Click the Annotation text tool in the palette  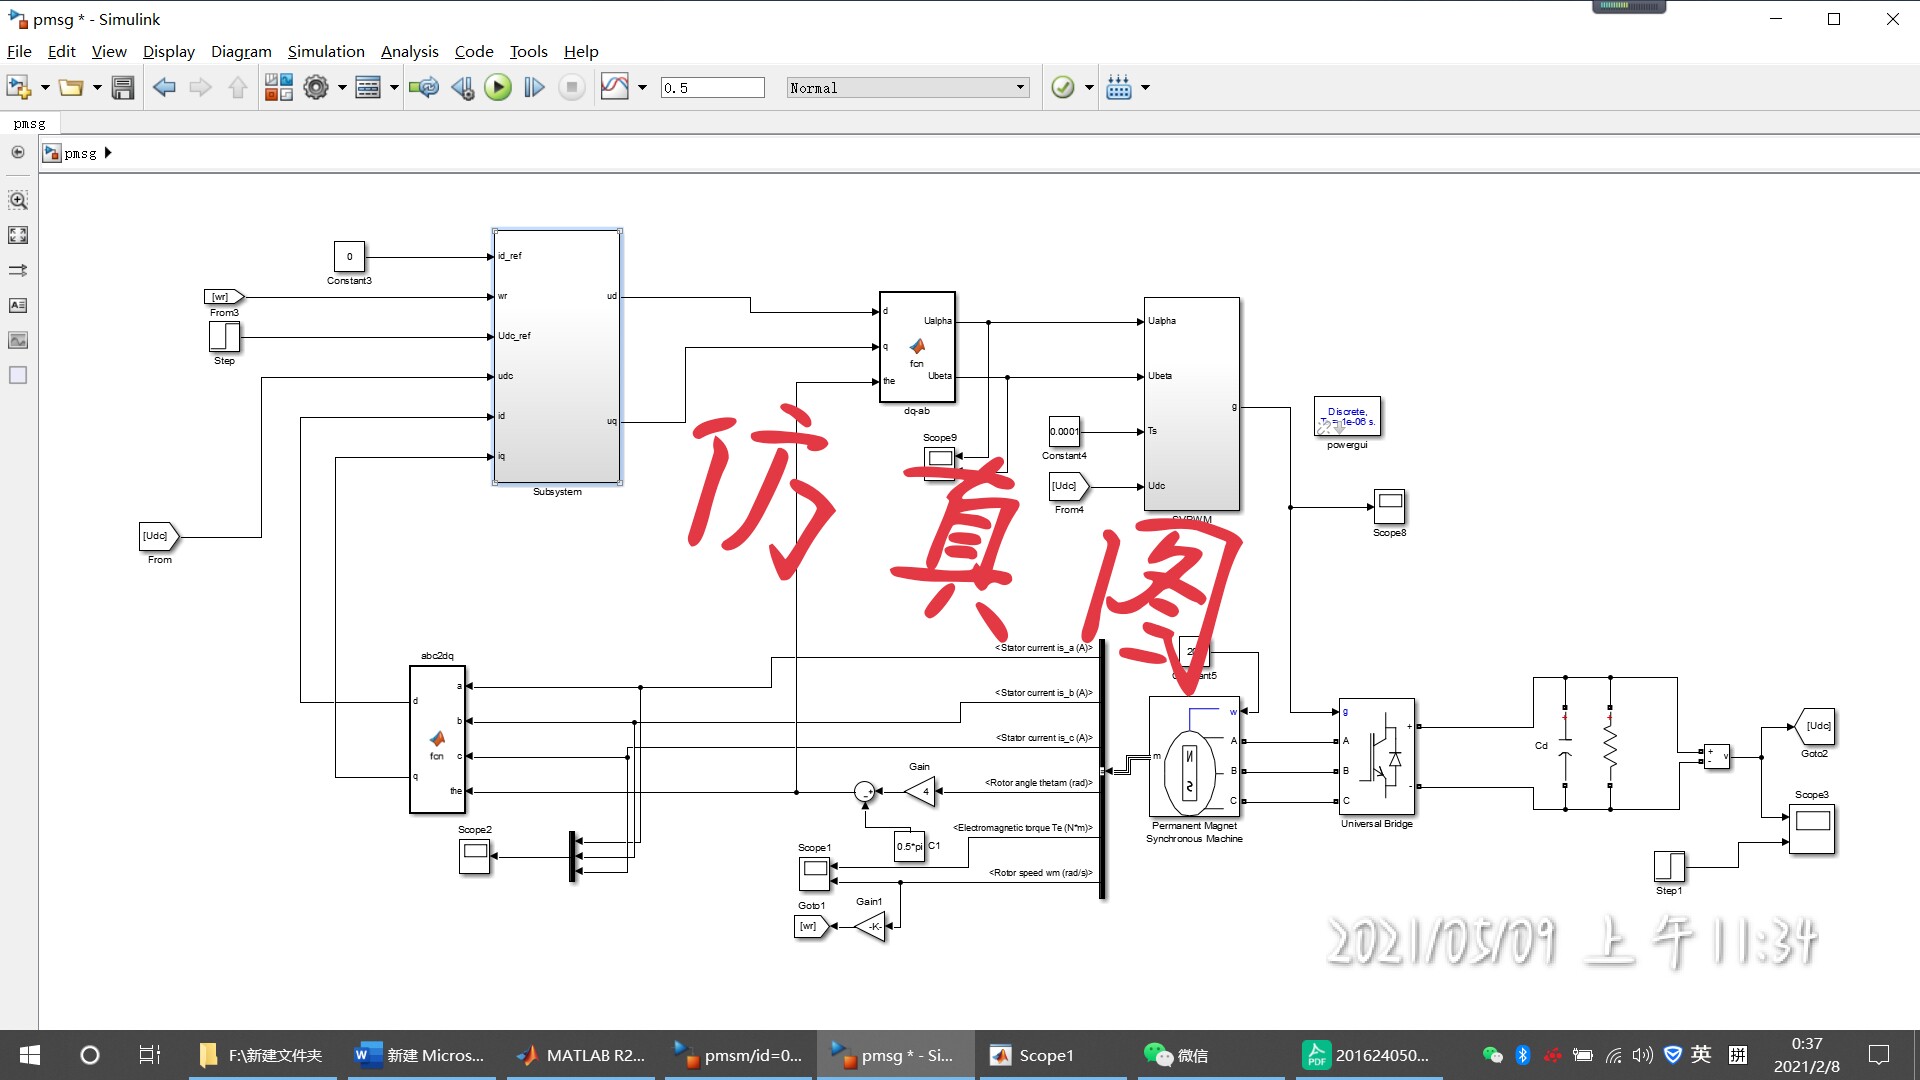tap(18, 305)
